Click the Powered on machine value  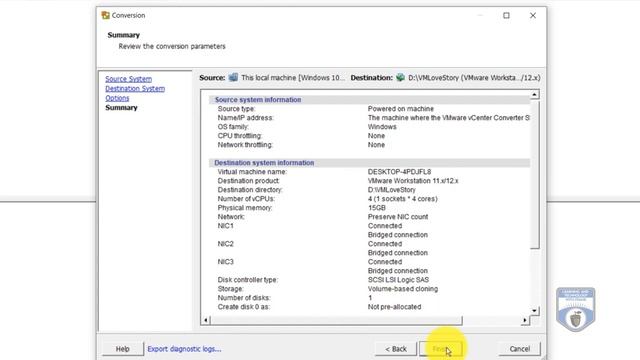pos(401,109)
